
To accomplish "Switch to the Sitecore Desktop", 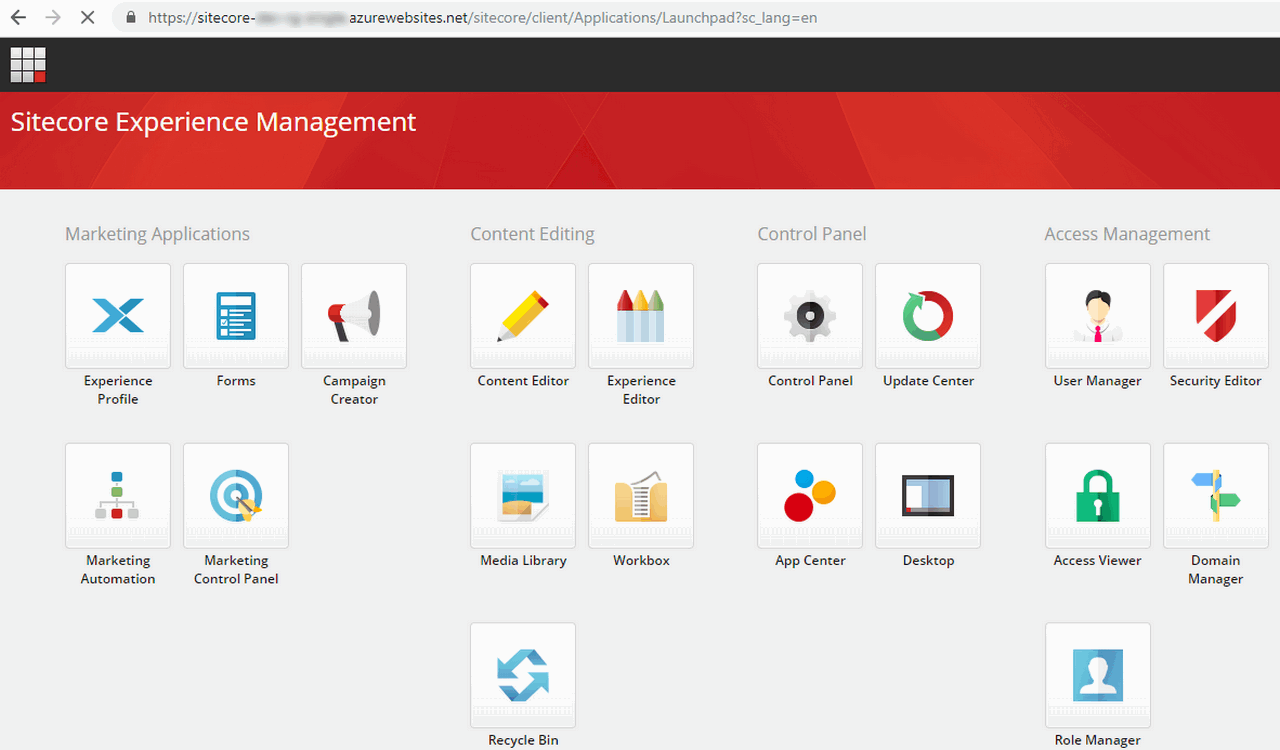I will click(x=928, y=496).
